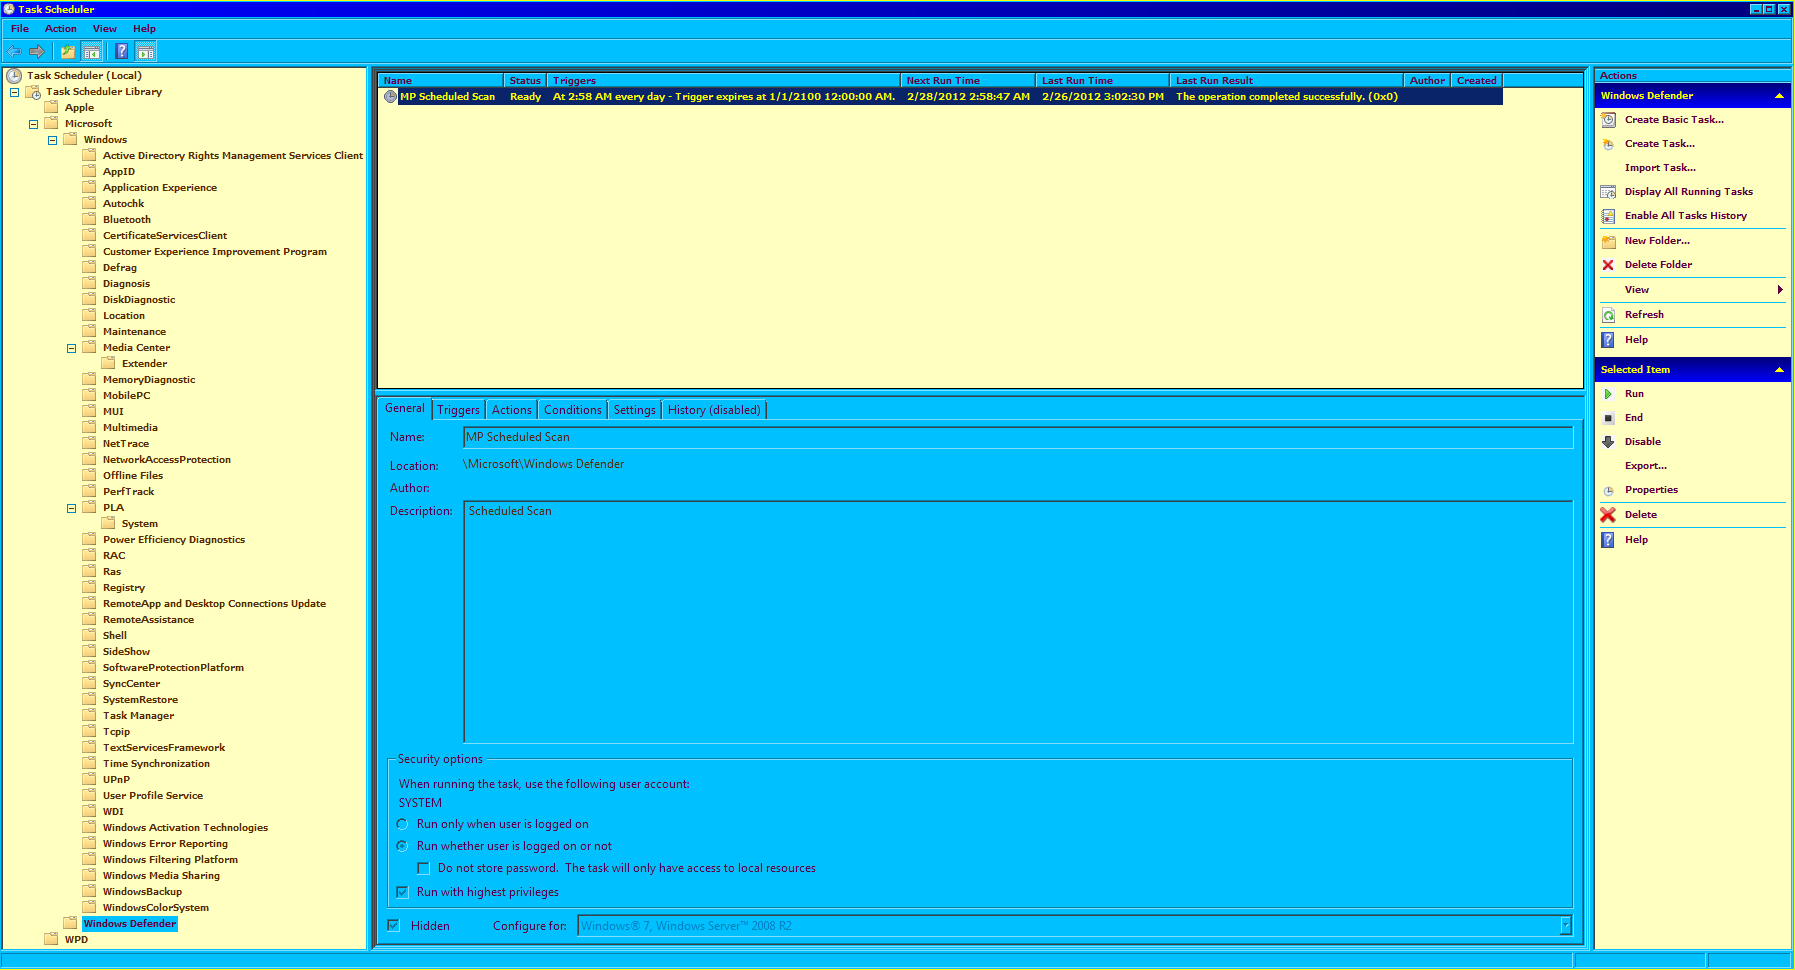This screenshot has height=970, width=1795.
Task: Select Run whether user is logged on or not
Action: point(402,846)
